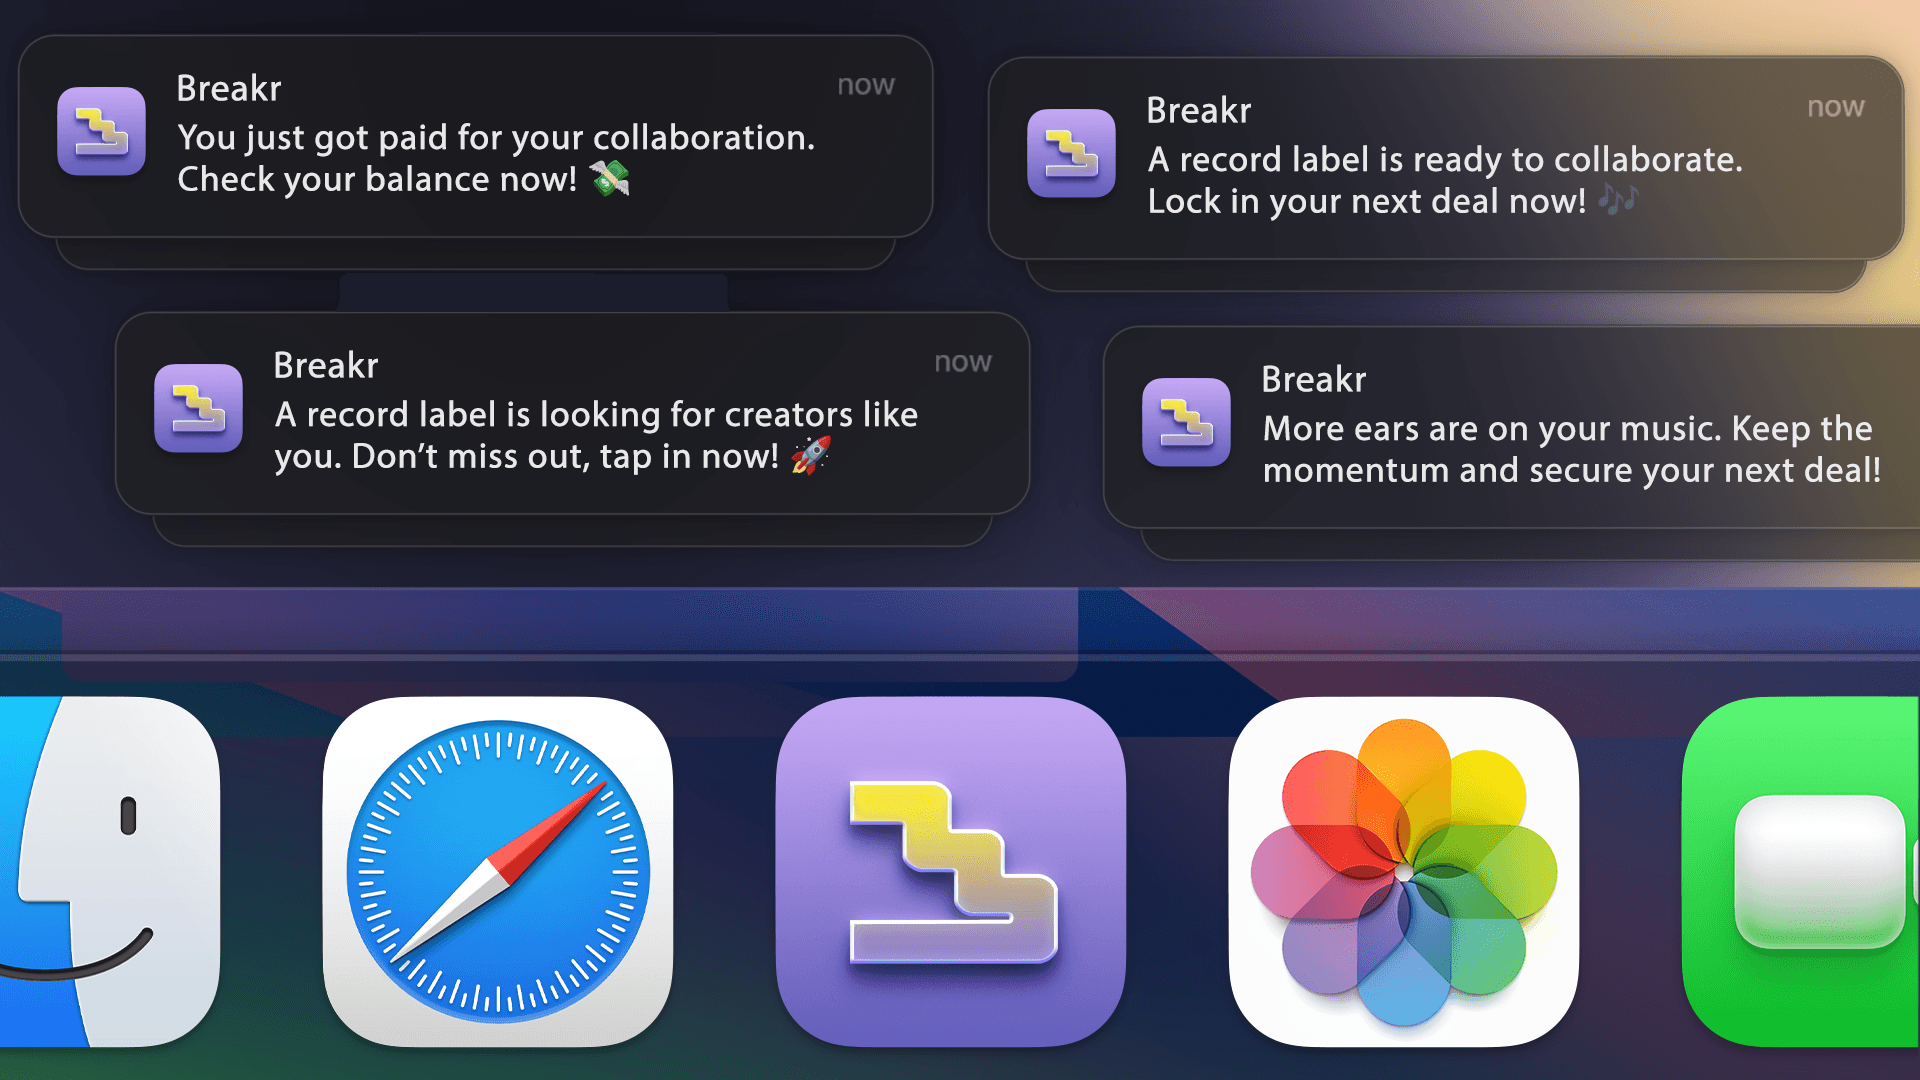Open 'Don't miss out, tap in' notification
The width and height of the screenshot is (1920, 1080).
(595, 435)
